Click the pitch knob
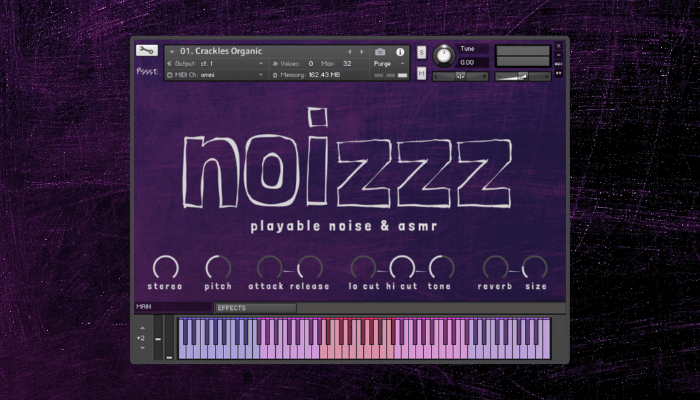Screen dimensions: 700x400 pyautogui.click(x=217, y=267)
